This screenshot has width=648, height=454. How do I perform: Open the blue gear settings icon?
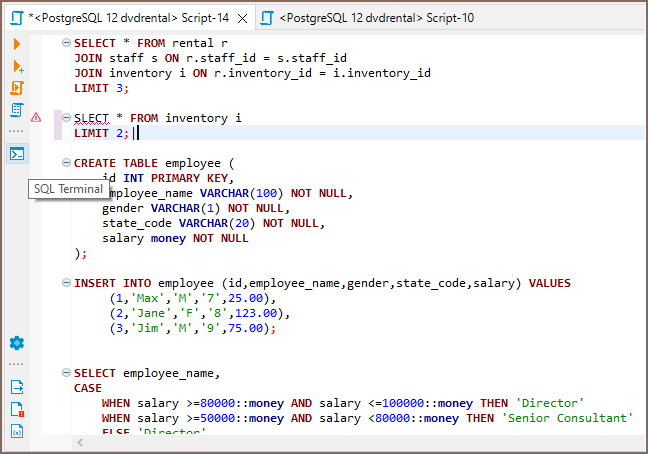point(17,343)
